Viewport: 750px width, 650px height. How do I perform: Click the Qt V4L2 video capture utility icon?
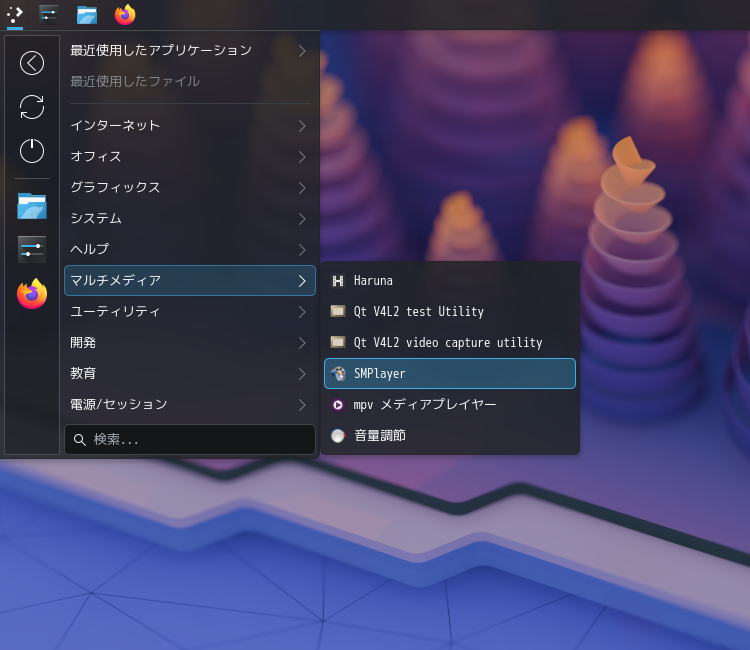point(338,342)
